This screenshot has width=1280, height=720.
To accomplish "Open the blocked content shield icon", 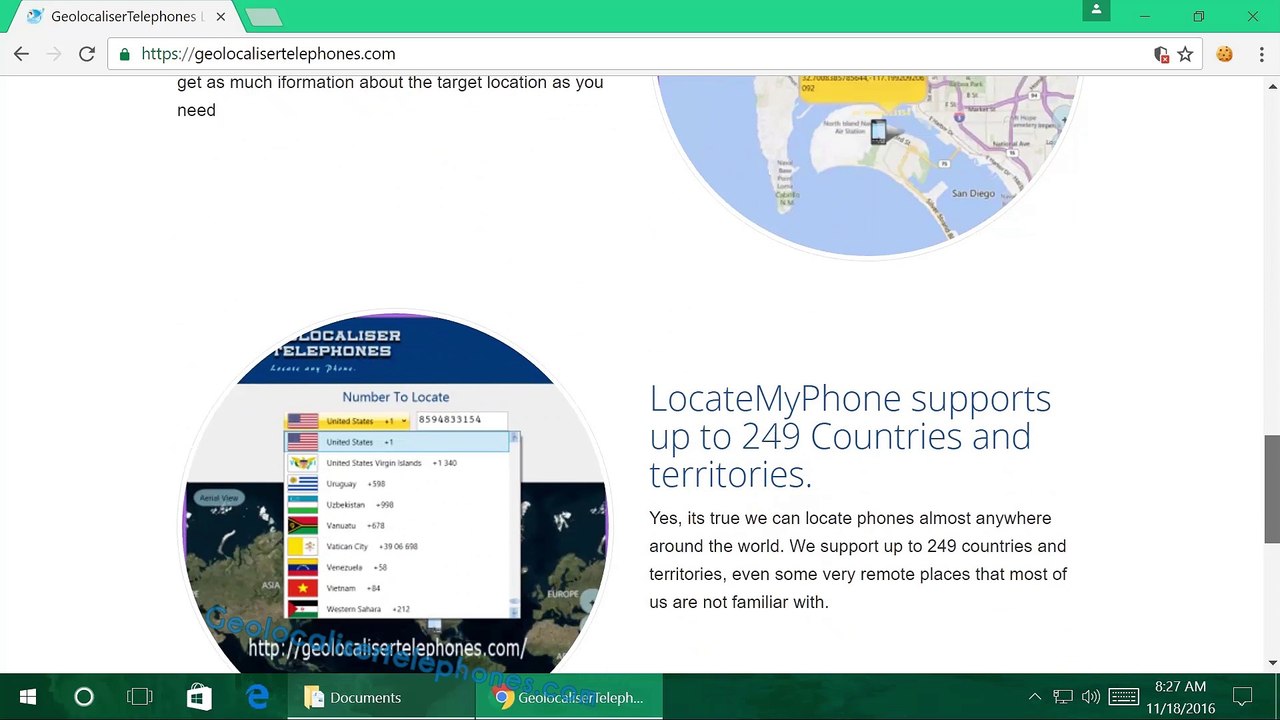I will 1161,54.
